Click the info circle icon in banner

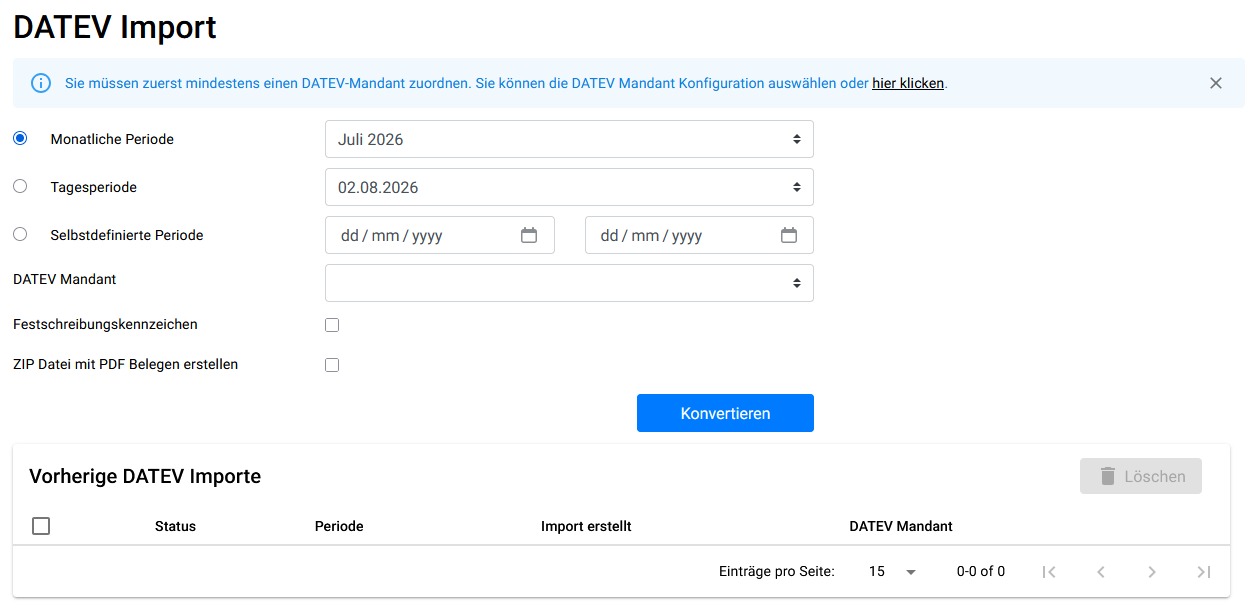coord(41,83)
